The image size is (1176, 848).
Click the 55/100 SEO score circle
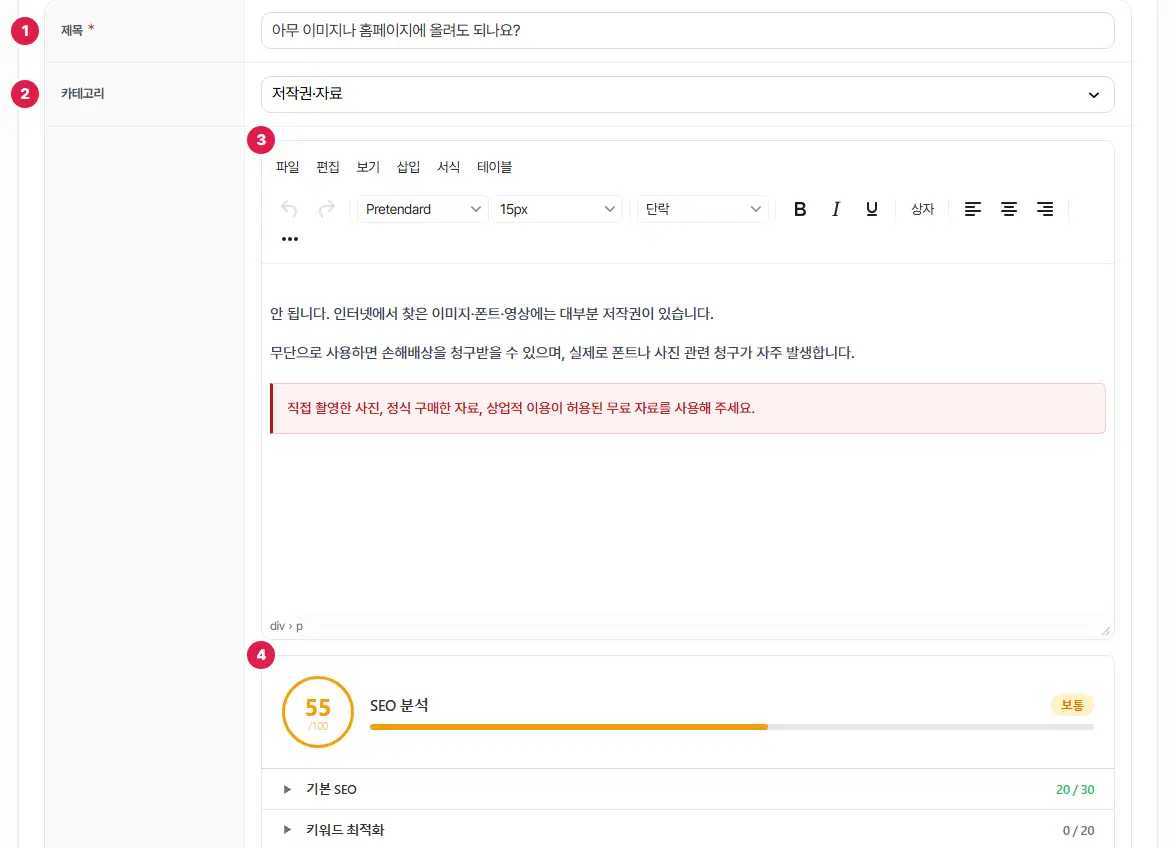(318, 712)
